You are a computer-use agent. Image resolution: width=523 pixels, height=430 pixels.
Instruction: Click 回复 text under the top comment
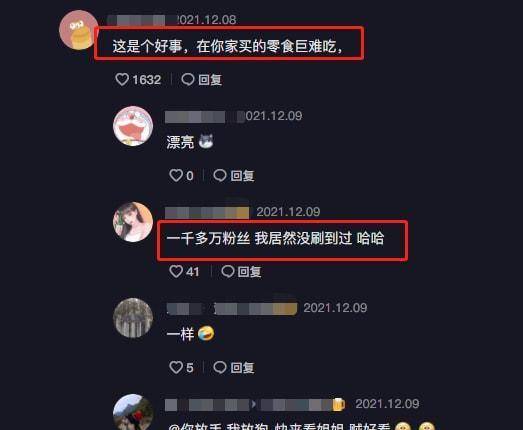coord(210,80)
